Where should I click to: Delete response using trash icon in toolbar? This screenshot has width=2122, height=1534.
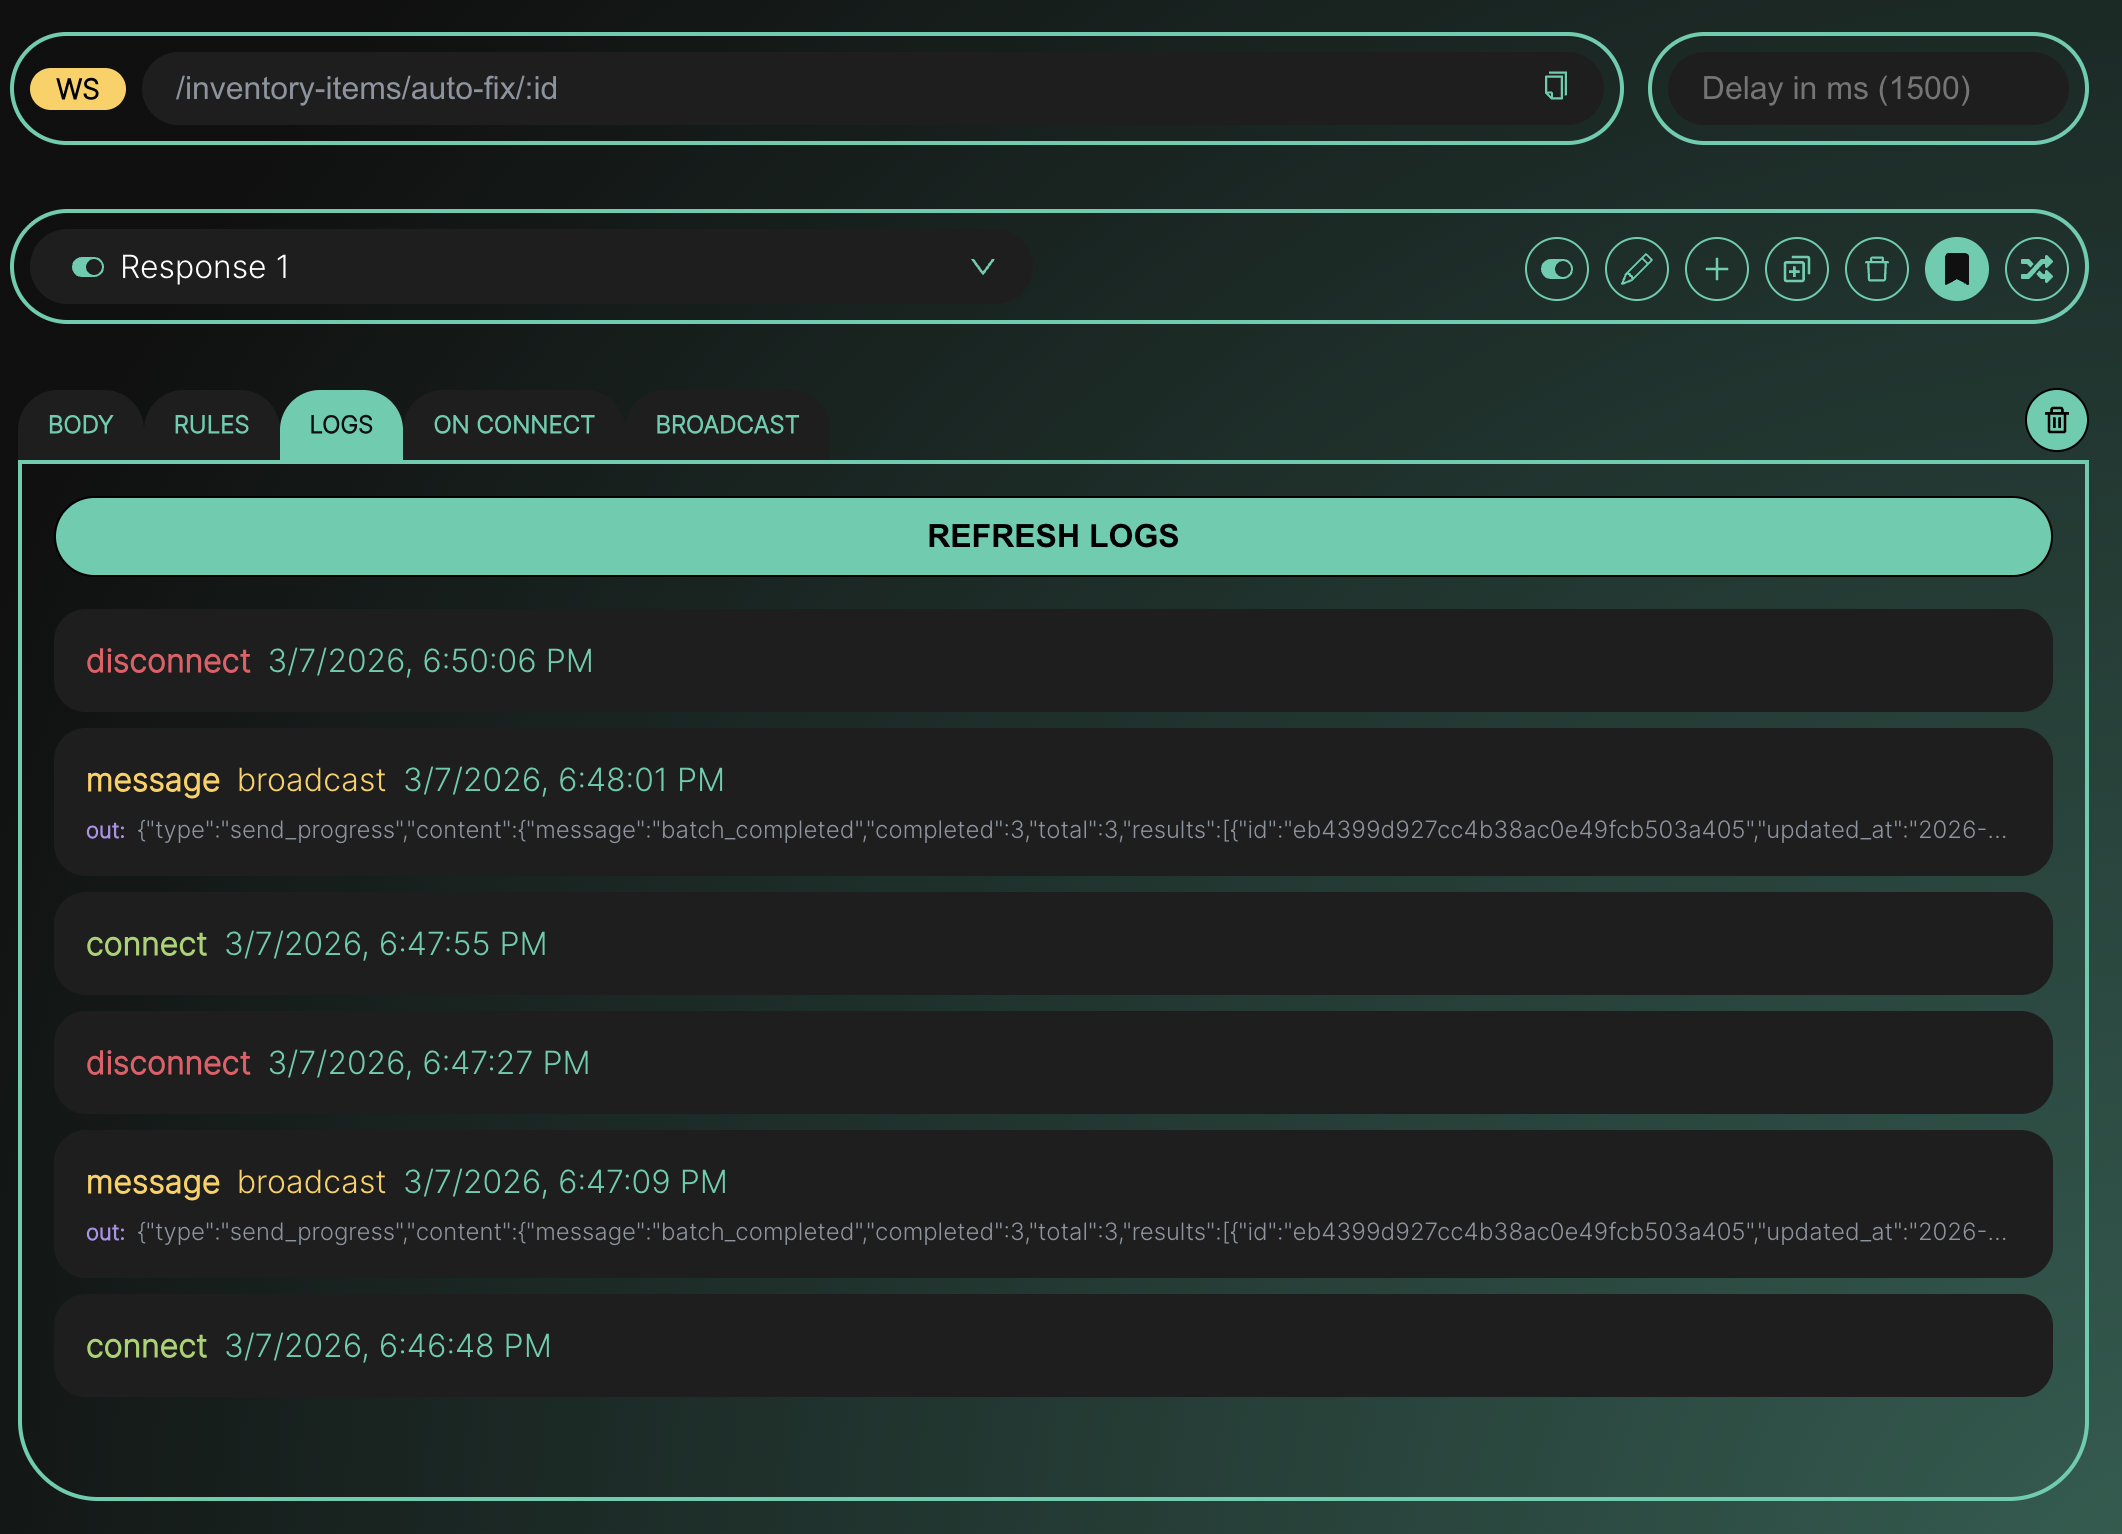click(x=1876, y=269)
